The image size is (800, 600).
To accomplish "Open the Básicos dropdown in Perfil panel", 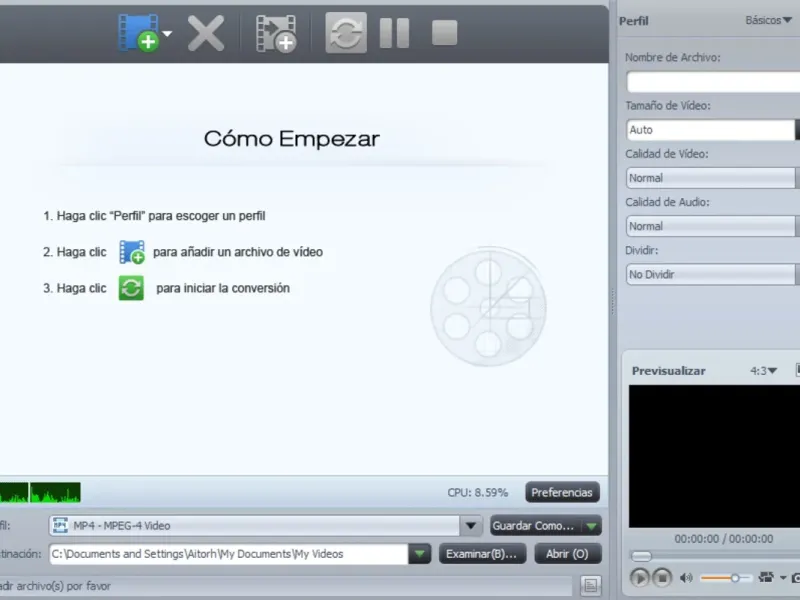I will (x=768, y=20).
